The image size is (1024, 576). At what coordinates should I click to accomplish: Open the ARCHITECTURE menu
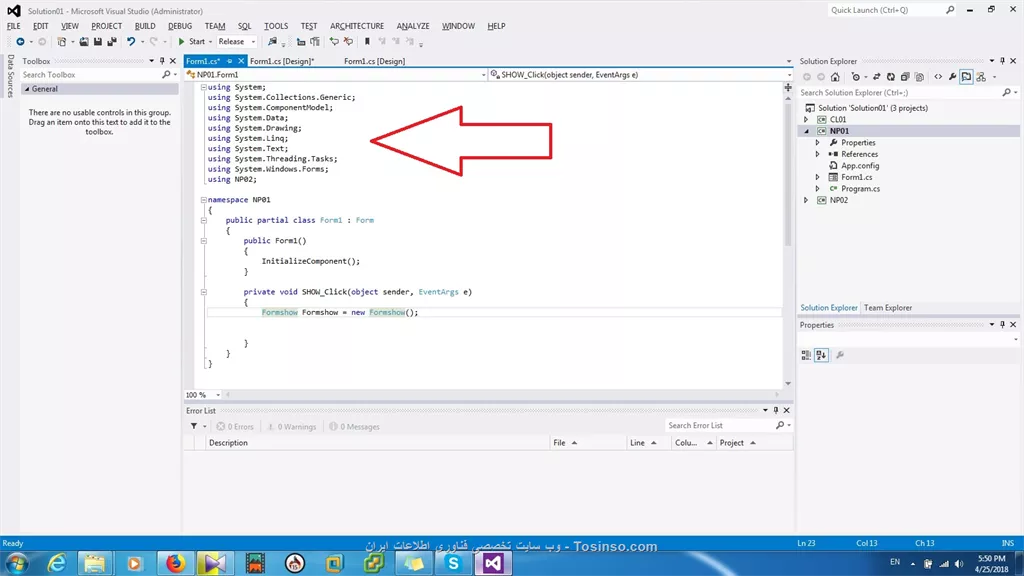[x=357, y=26]
